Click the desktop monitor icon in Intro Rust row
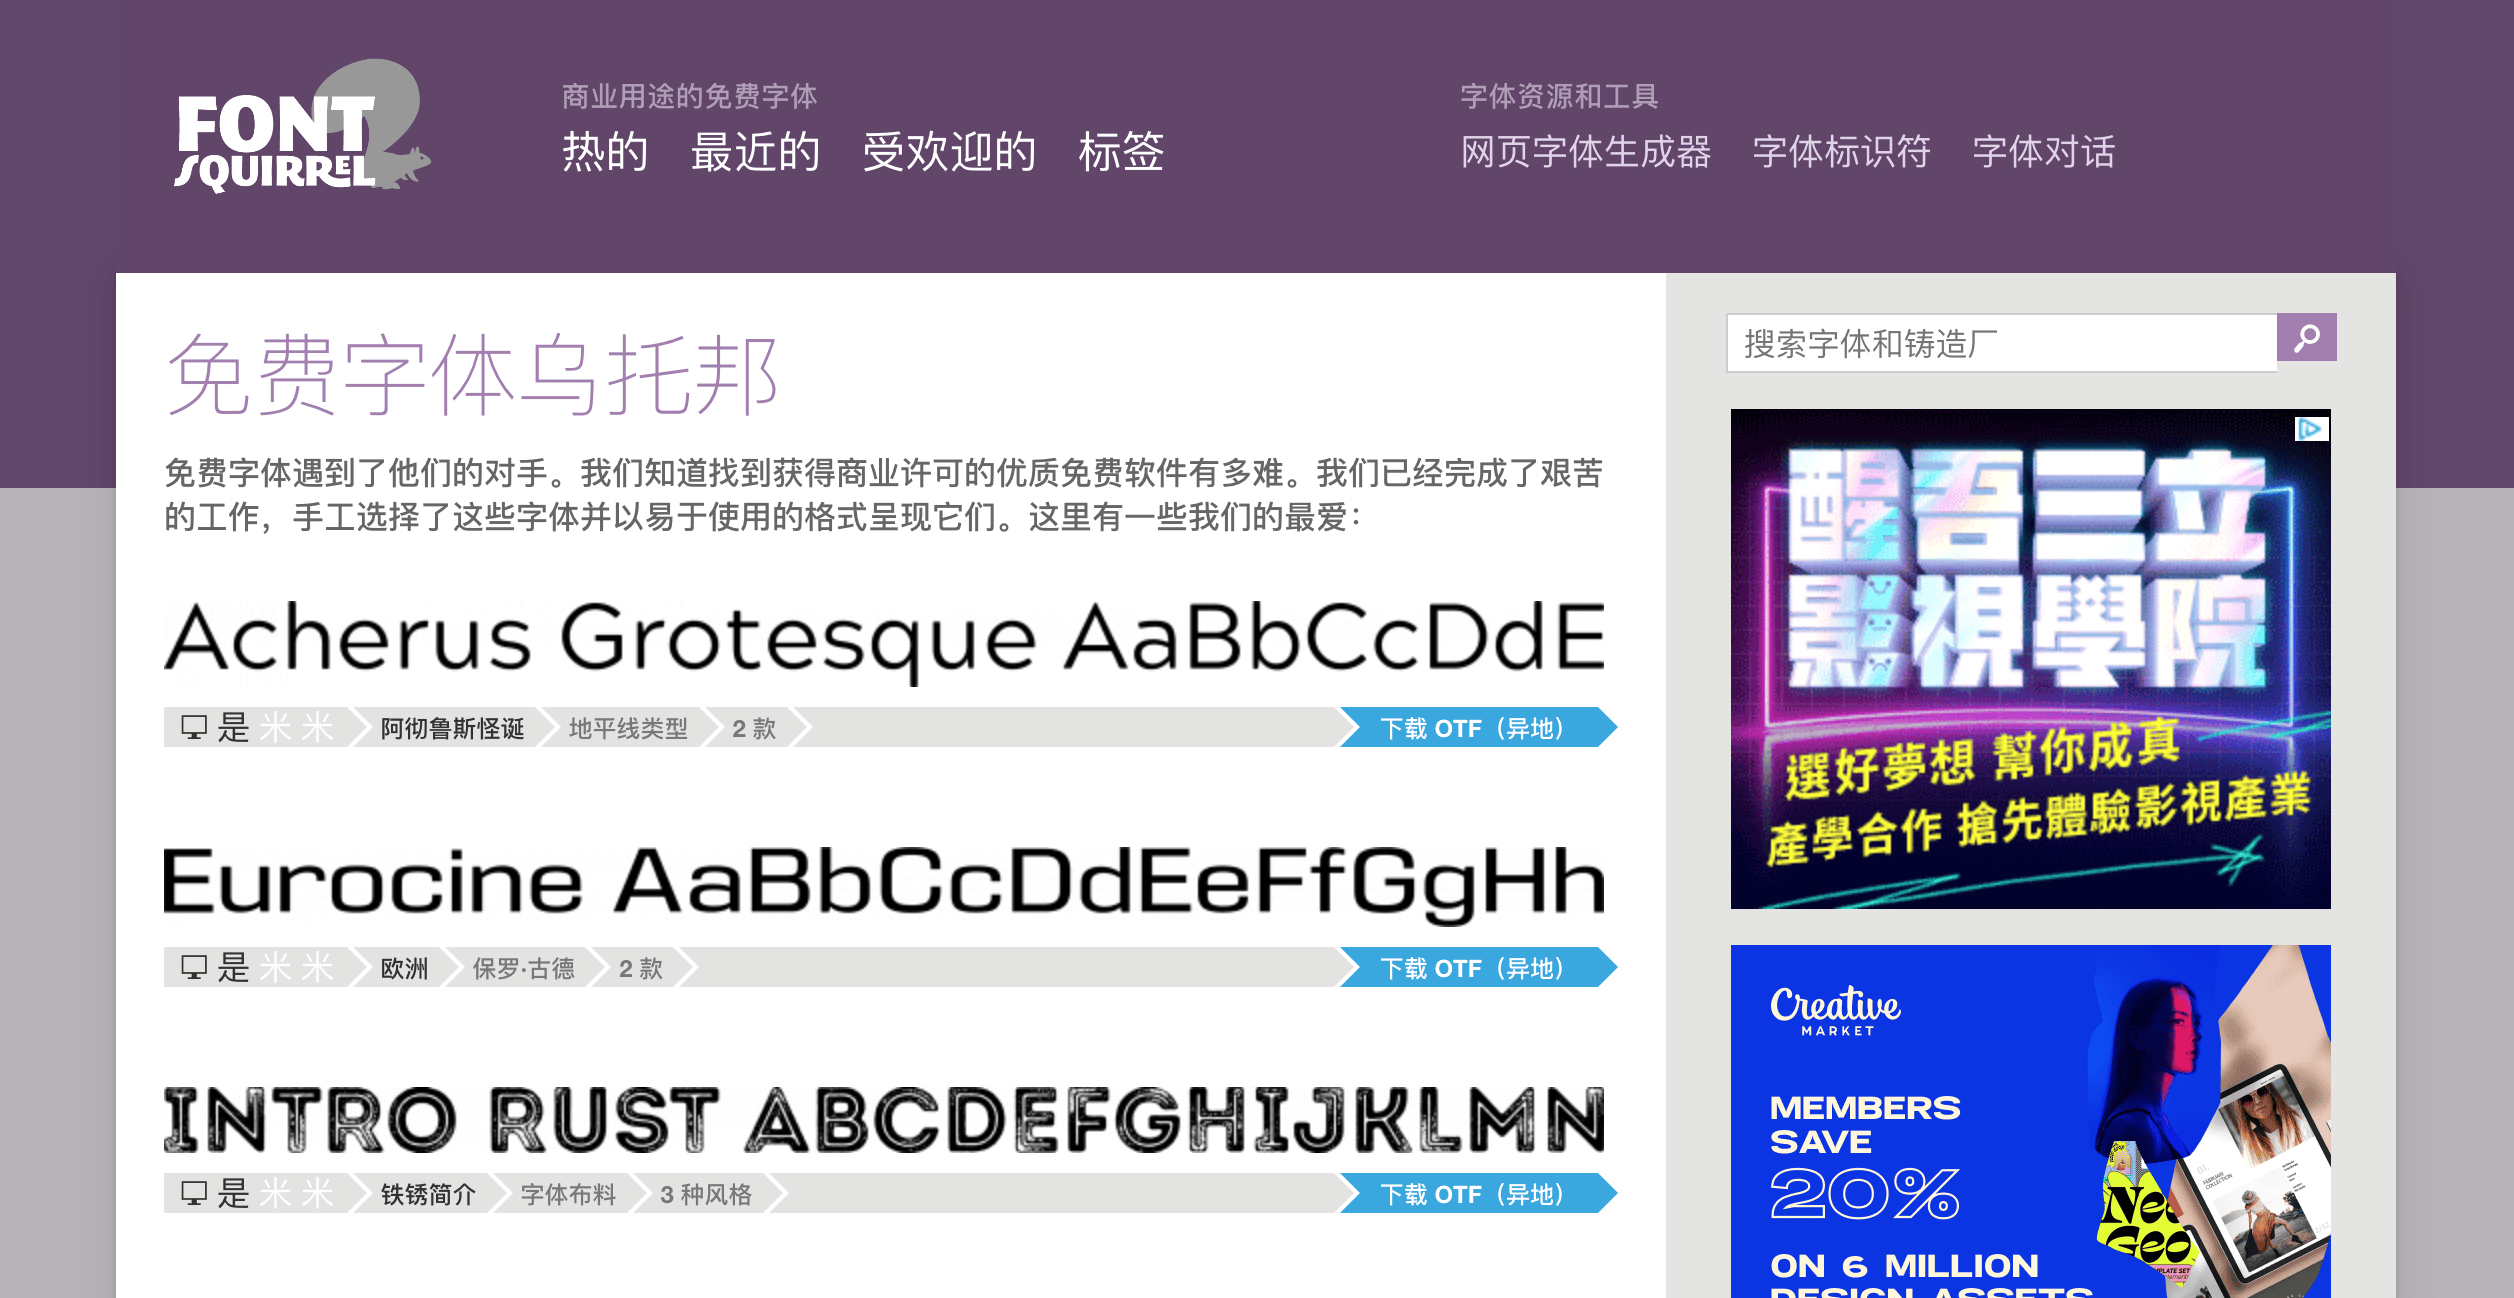This screenshot has width=2514, height=1298. pyautogui.click(x=194, y=1193)
